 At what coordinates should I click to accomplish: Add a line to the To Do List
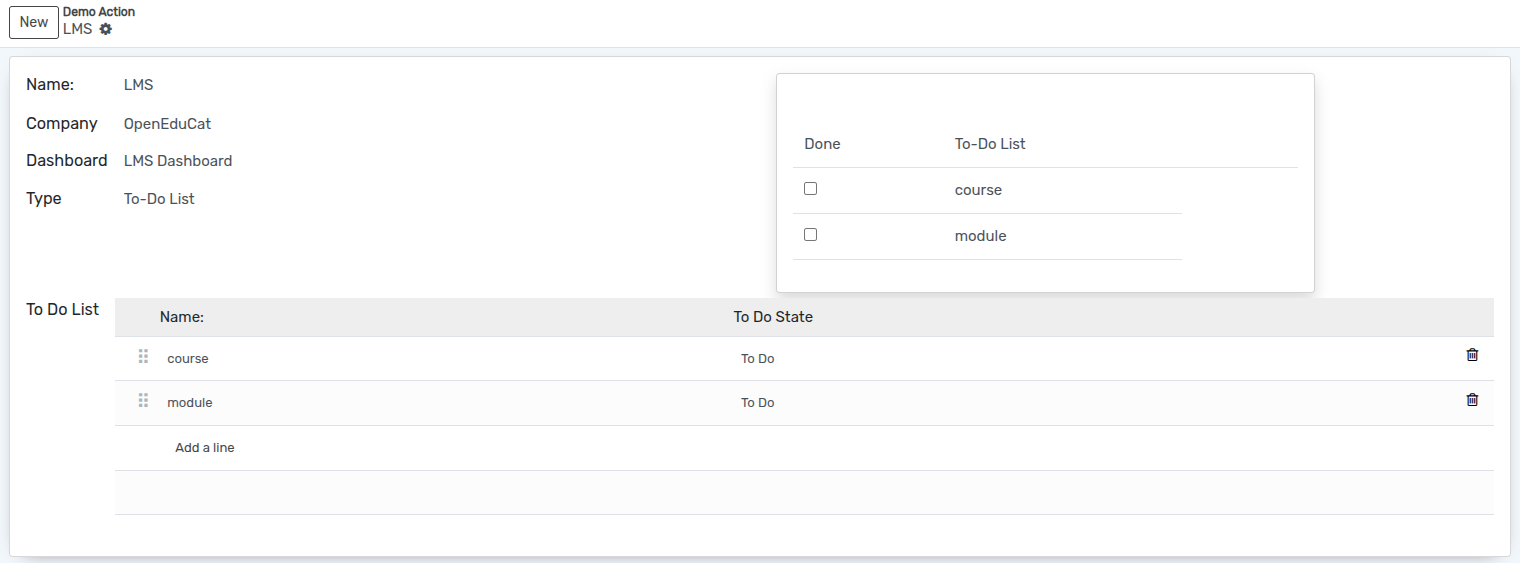click(x=205, y=448)
